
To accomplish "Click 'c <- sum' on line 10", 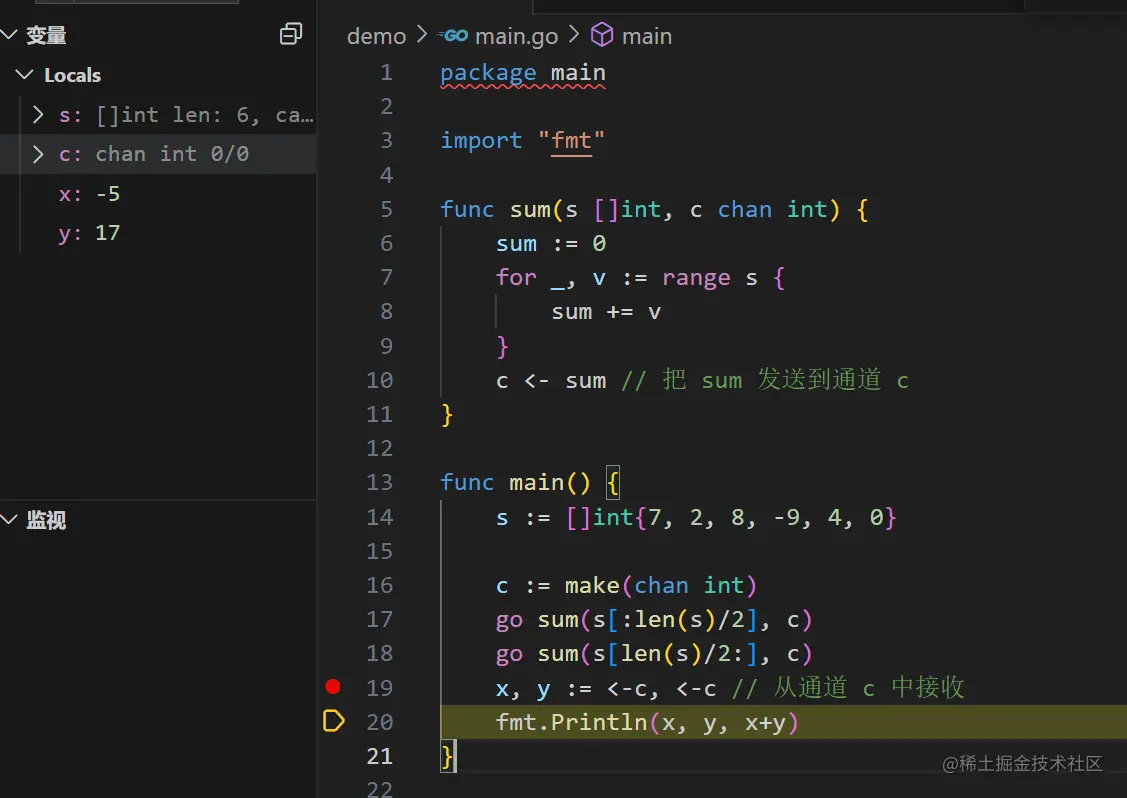I will pyautogui.click(x=551, y=380).
